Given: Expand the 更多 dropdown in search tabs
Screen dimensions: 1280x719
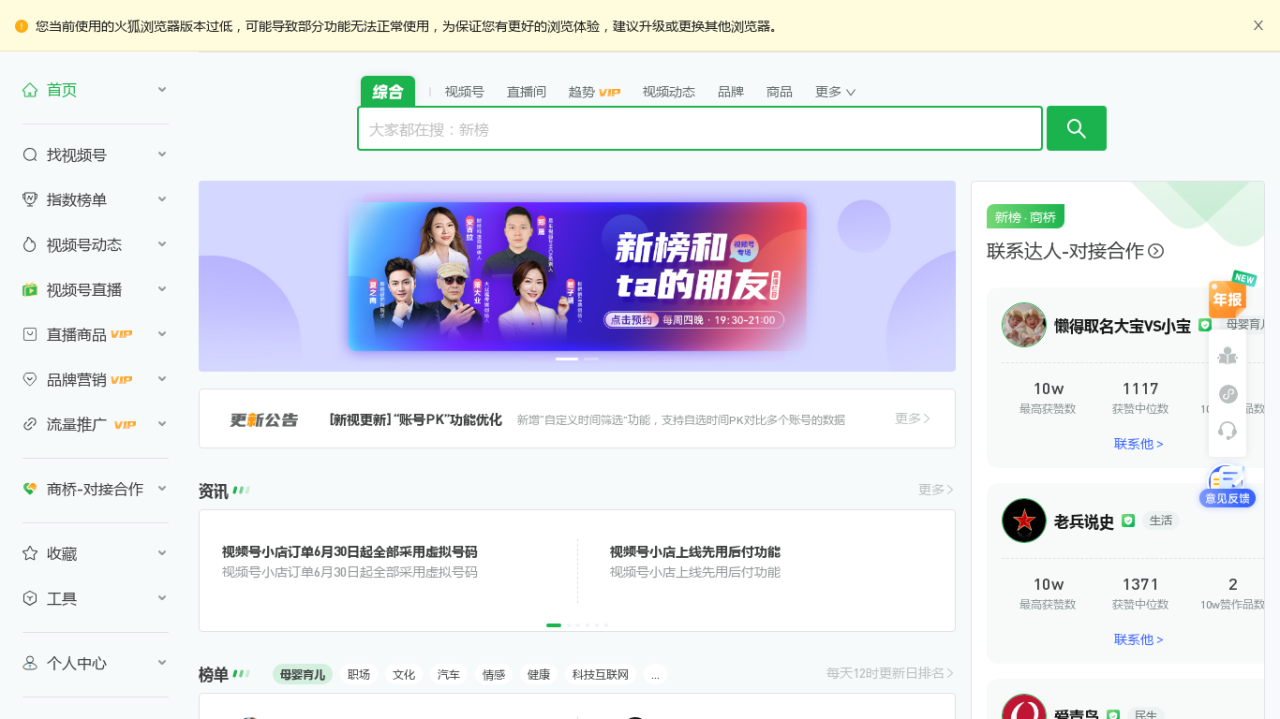Looking at the screenshot, I should click(x=835, y=92).
